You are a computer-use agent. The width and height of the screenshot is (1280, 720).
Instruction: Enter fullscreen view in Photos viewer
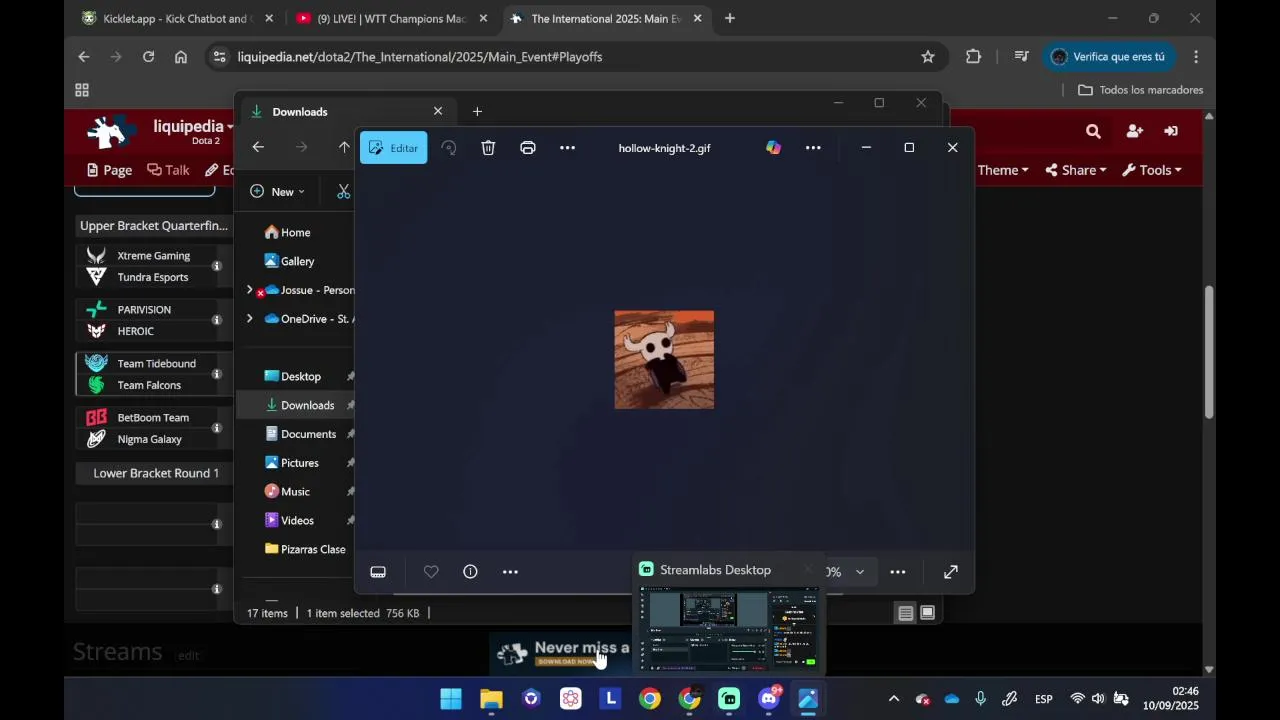[951, 572]
